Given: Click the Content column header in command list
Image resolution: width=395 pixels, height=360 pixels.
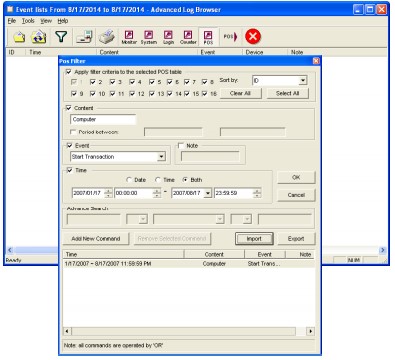Looking at the screenshot, I should point(214,254).
